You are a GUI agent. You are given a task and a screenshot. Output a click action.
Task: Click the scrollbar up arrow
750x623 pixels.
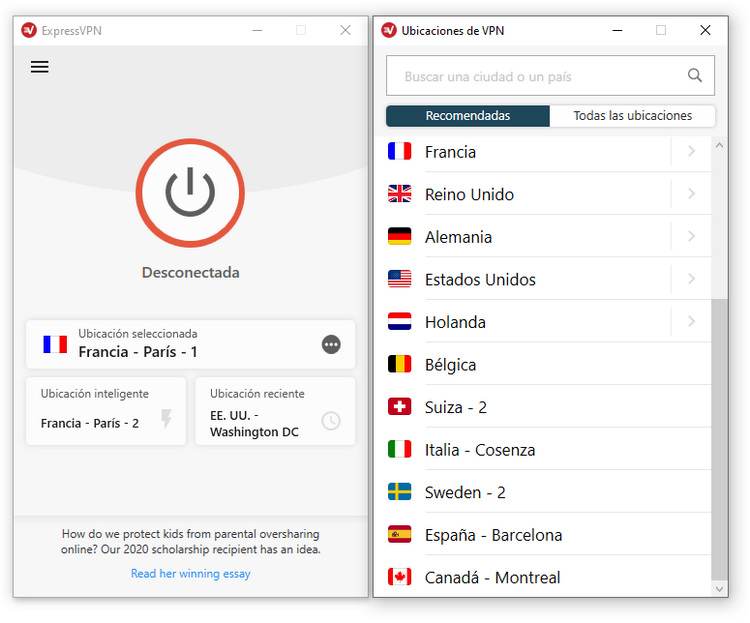coord(719,145)
